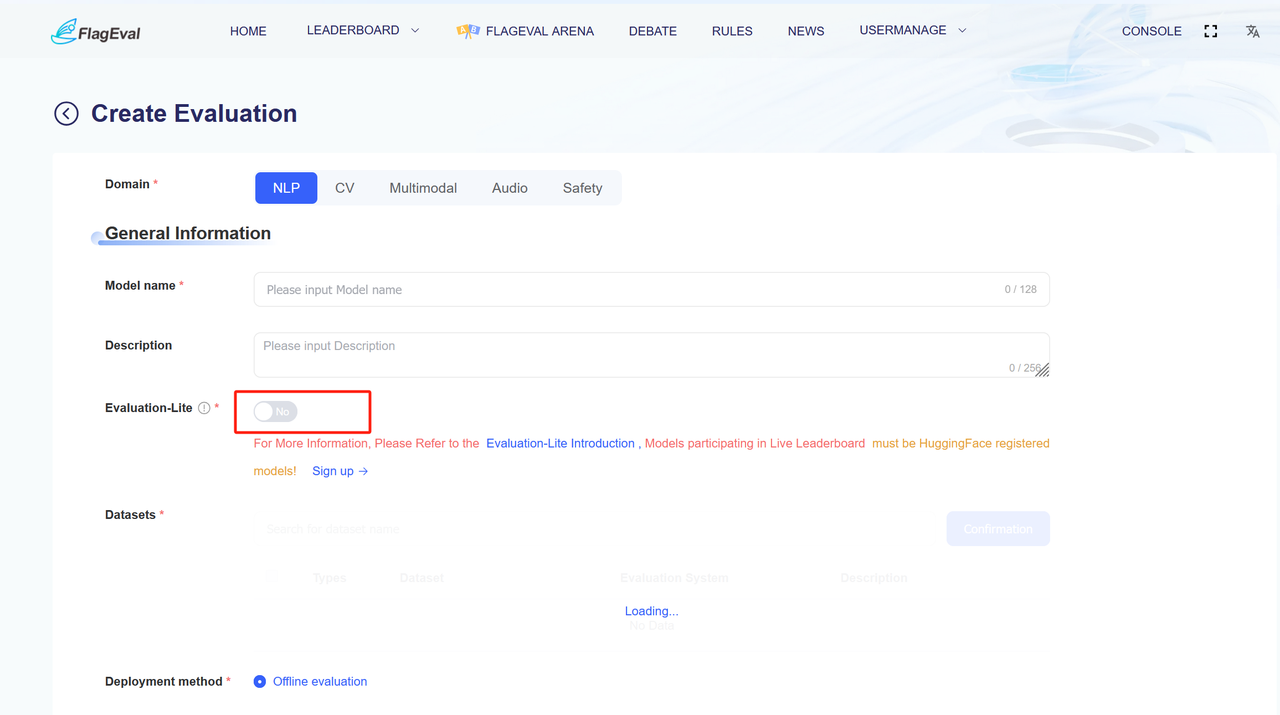Click the Sign up link
This screenshot has height=715, width=1280.
tap(340, 471)
